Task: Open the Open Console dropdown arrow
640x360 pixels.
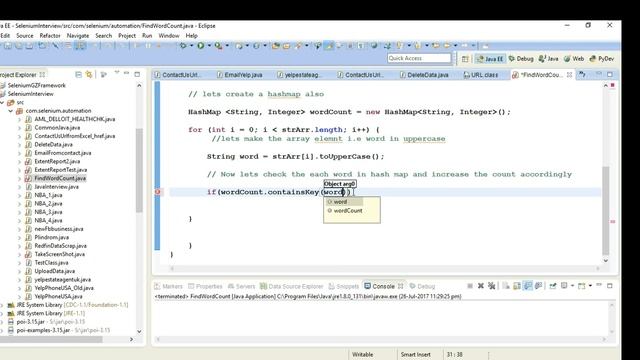Action: (x=590, y=286)
